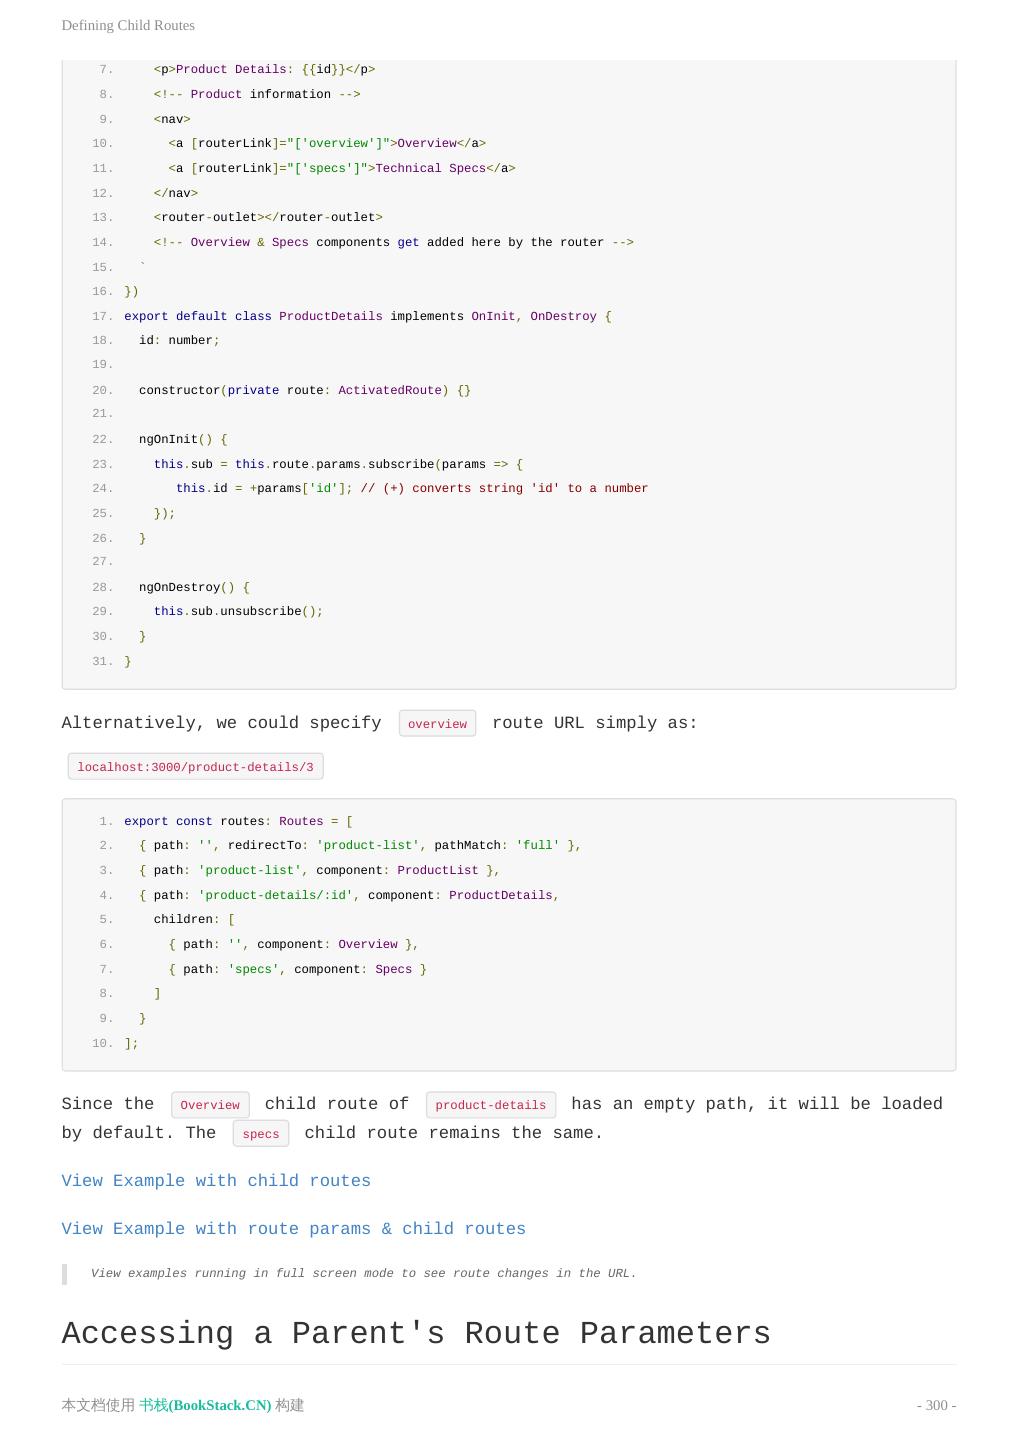
Task: Click the "Accessing a Parent's Route Parameters" heading
Action: [x=416, y=1334]
